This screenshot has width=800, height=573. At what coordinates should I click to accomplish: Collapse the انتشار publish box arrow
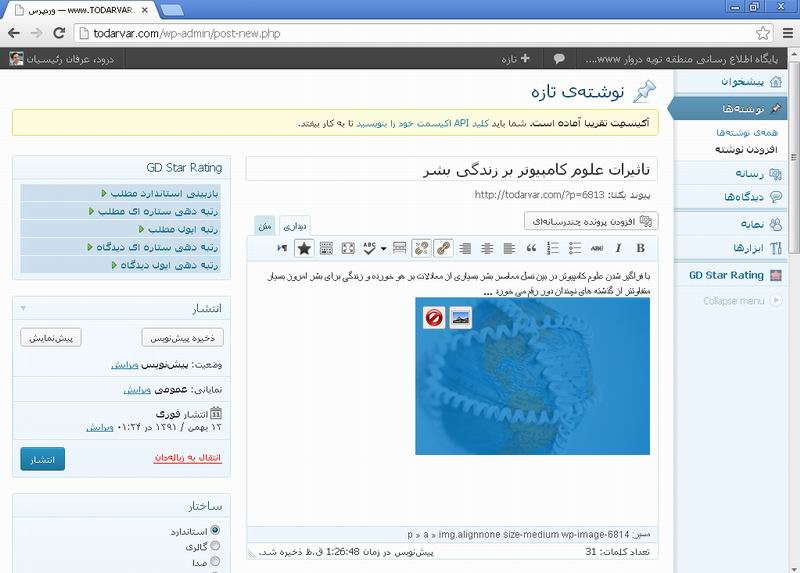tap(23, 308)
